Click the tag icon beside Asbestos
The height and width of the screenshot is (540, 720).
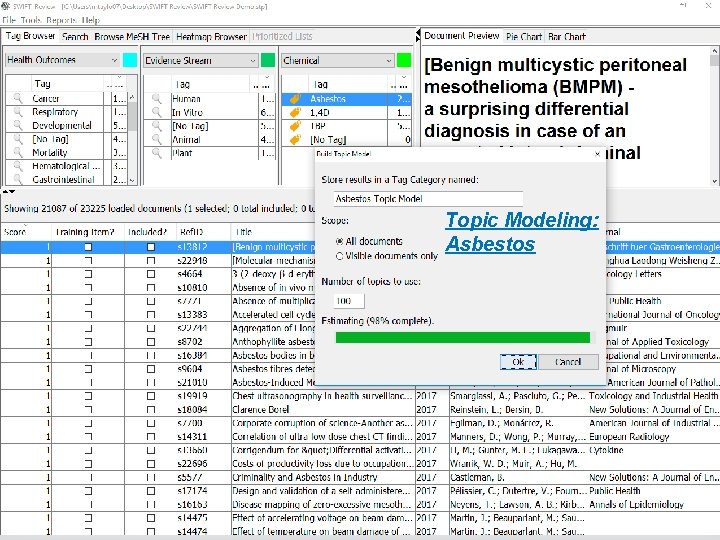click(295, 99)
